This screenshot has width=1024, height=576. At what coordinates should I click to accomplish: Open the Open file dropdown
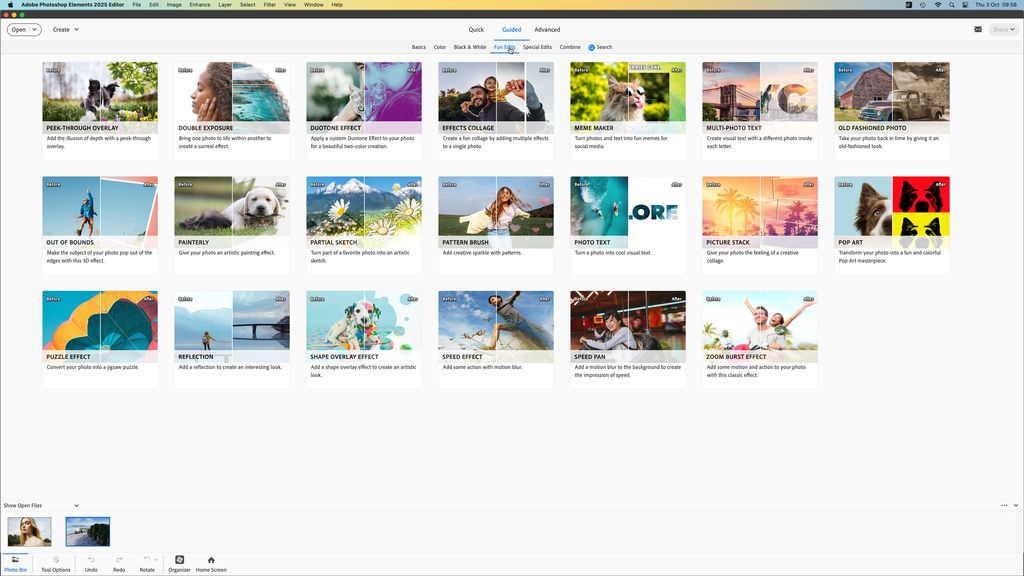[22, 29]
